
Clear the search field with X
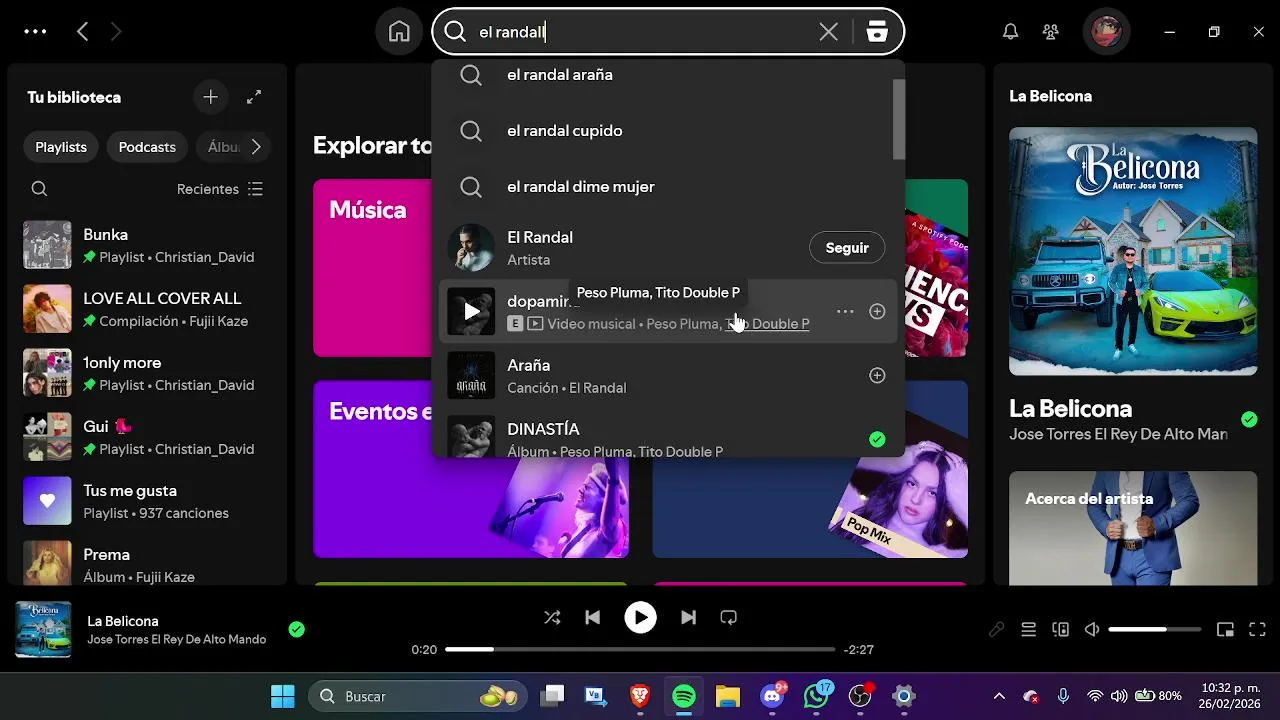click(x=828, y=32)
